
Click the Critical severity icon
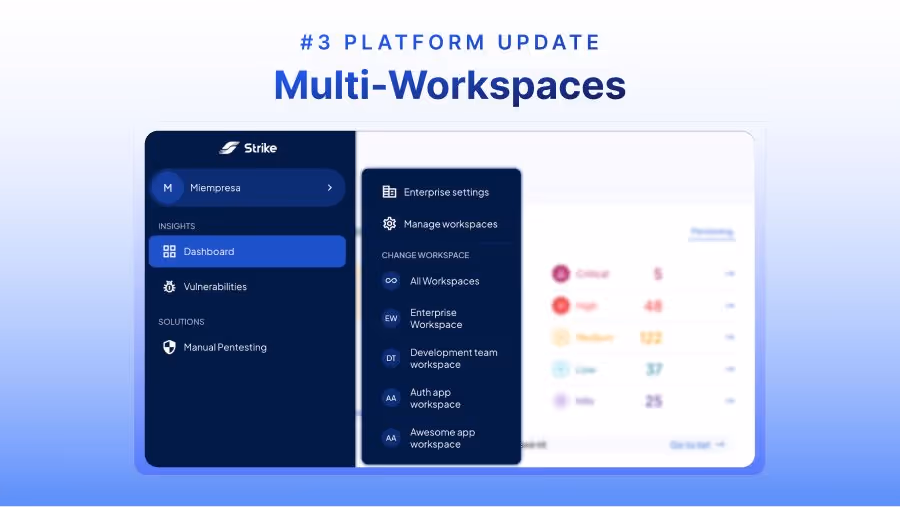561,274
